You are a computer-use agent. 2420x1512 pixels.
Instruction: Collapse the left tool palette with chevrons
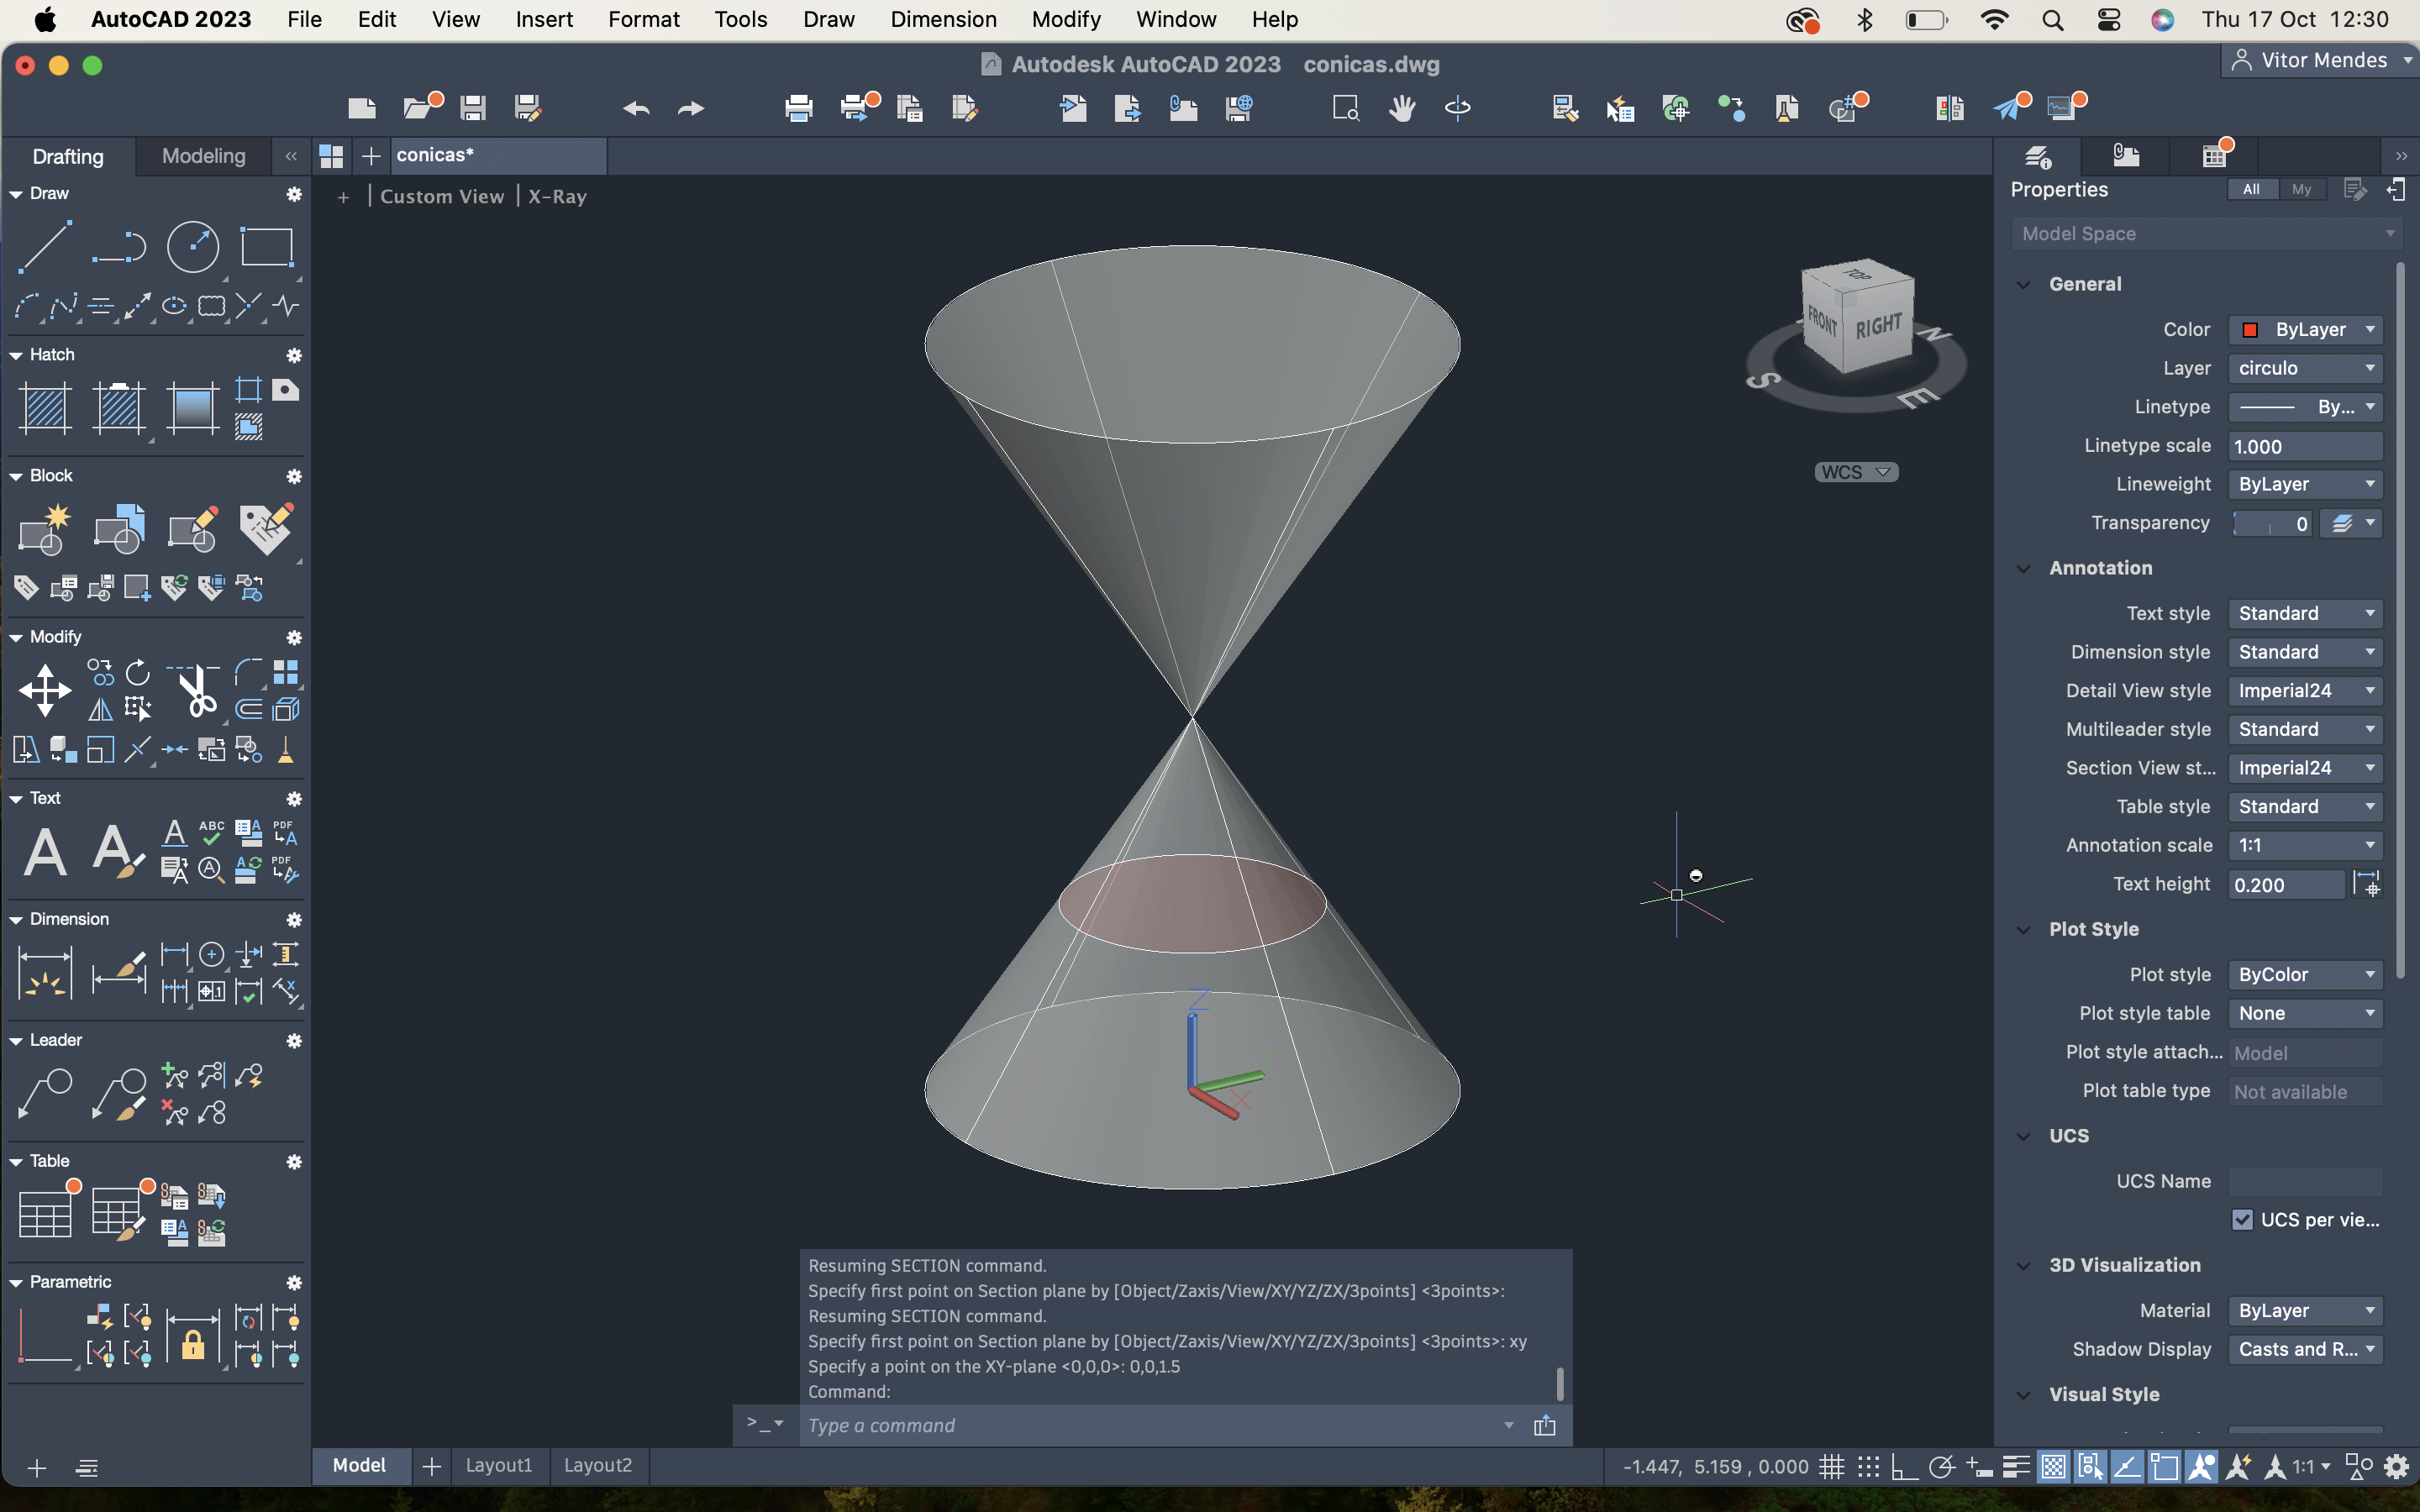(291, 156)
